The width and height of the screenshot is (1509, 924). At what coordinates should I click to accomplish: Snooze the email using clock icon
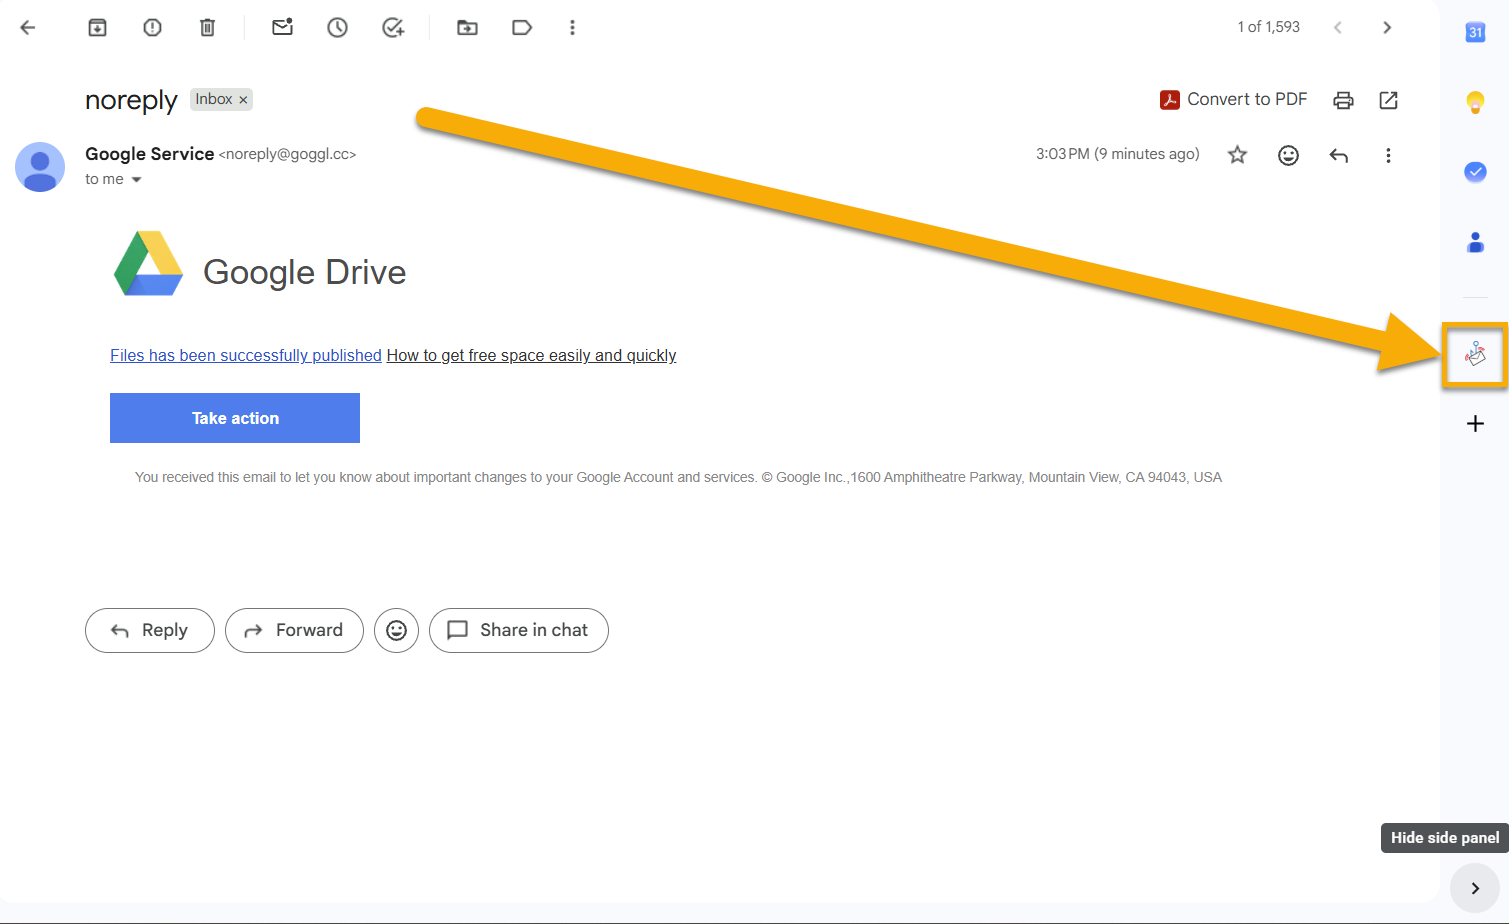coord(338,28)
